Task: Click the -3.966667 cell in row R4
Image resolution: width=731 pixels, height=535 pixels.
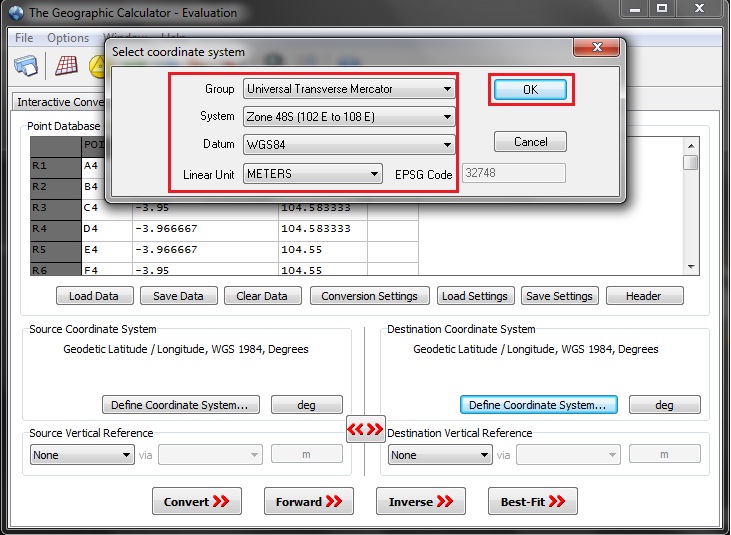Action: click(x=206, y=230)
